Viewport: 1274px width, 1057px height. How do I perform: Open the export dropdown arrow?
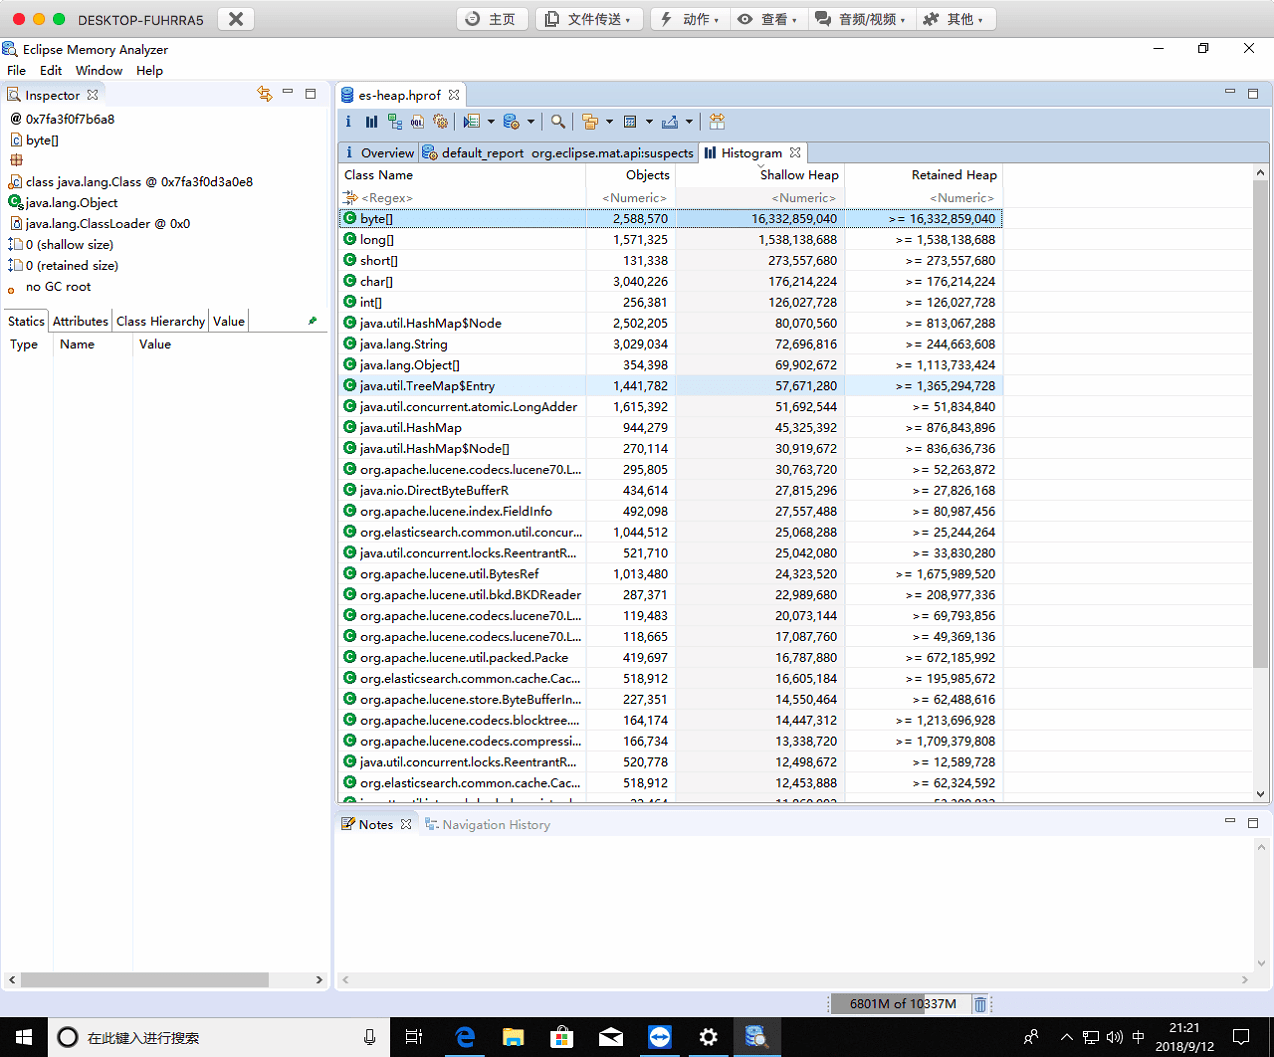689,122
